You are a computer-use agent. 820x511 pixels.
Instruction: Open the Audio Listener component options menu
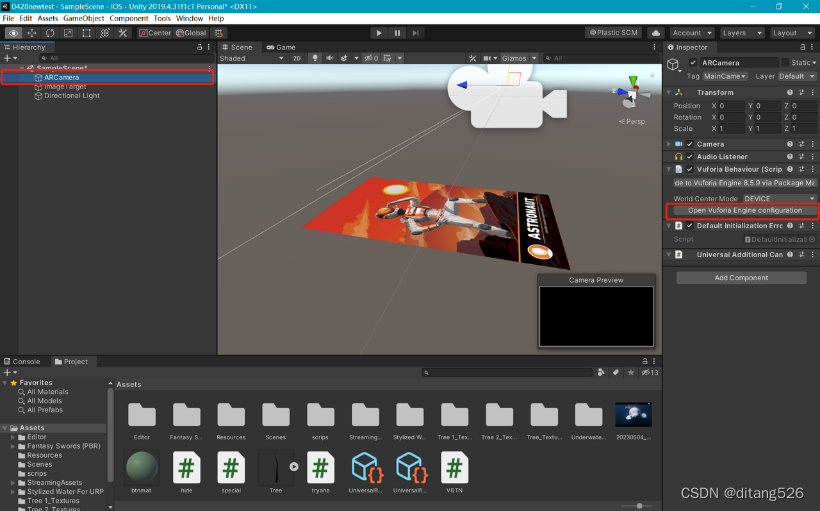[813, 156]
